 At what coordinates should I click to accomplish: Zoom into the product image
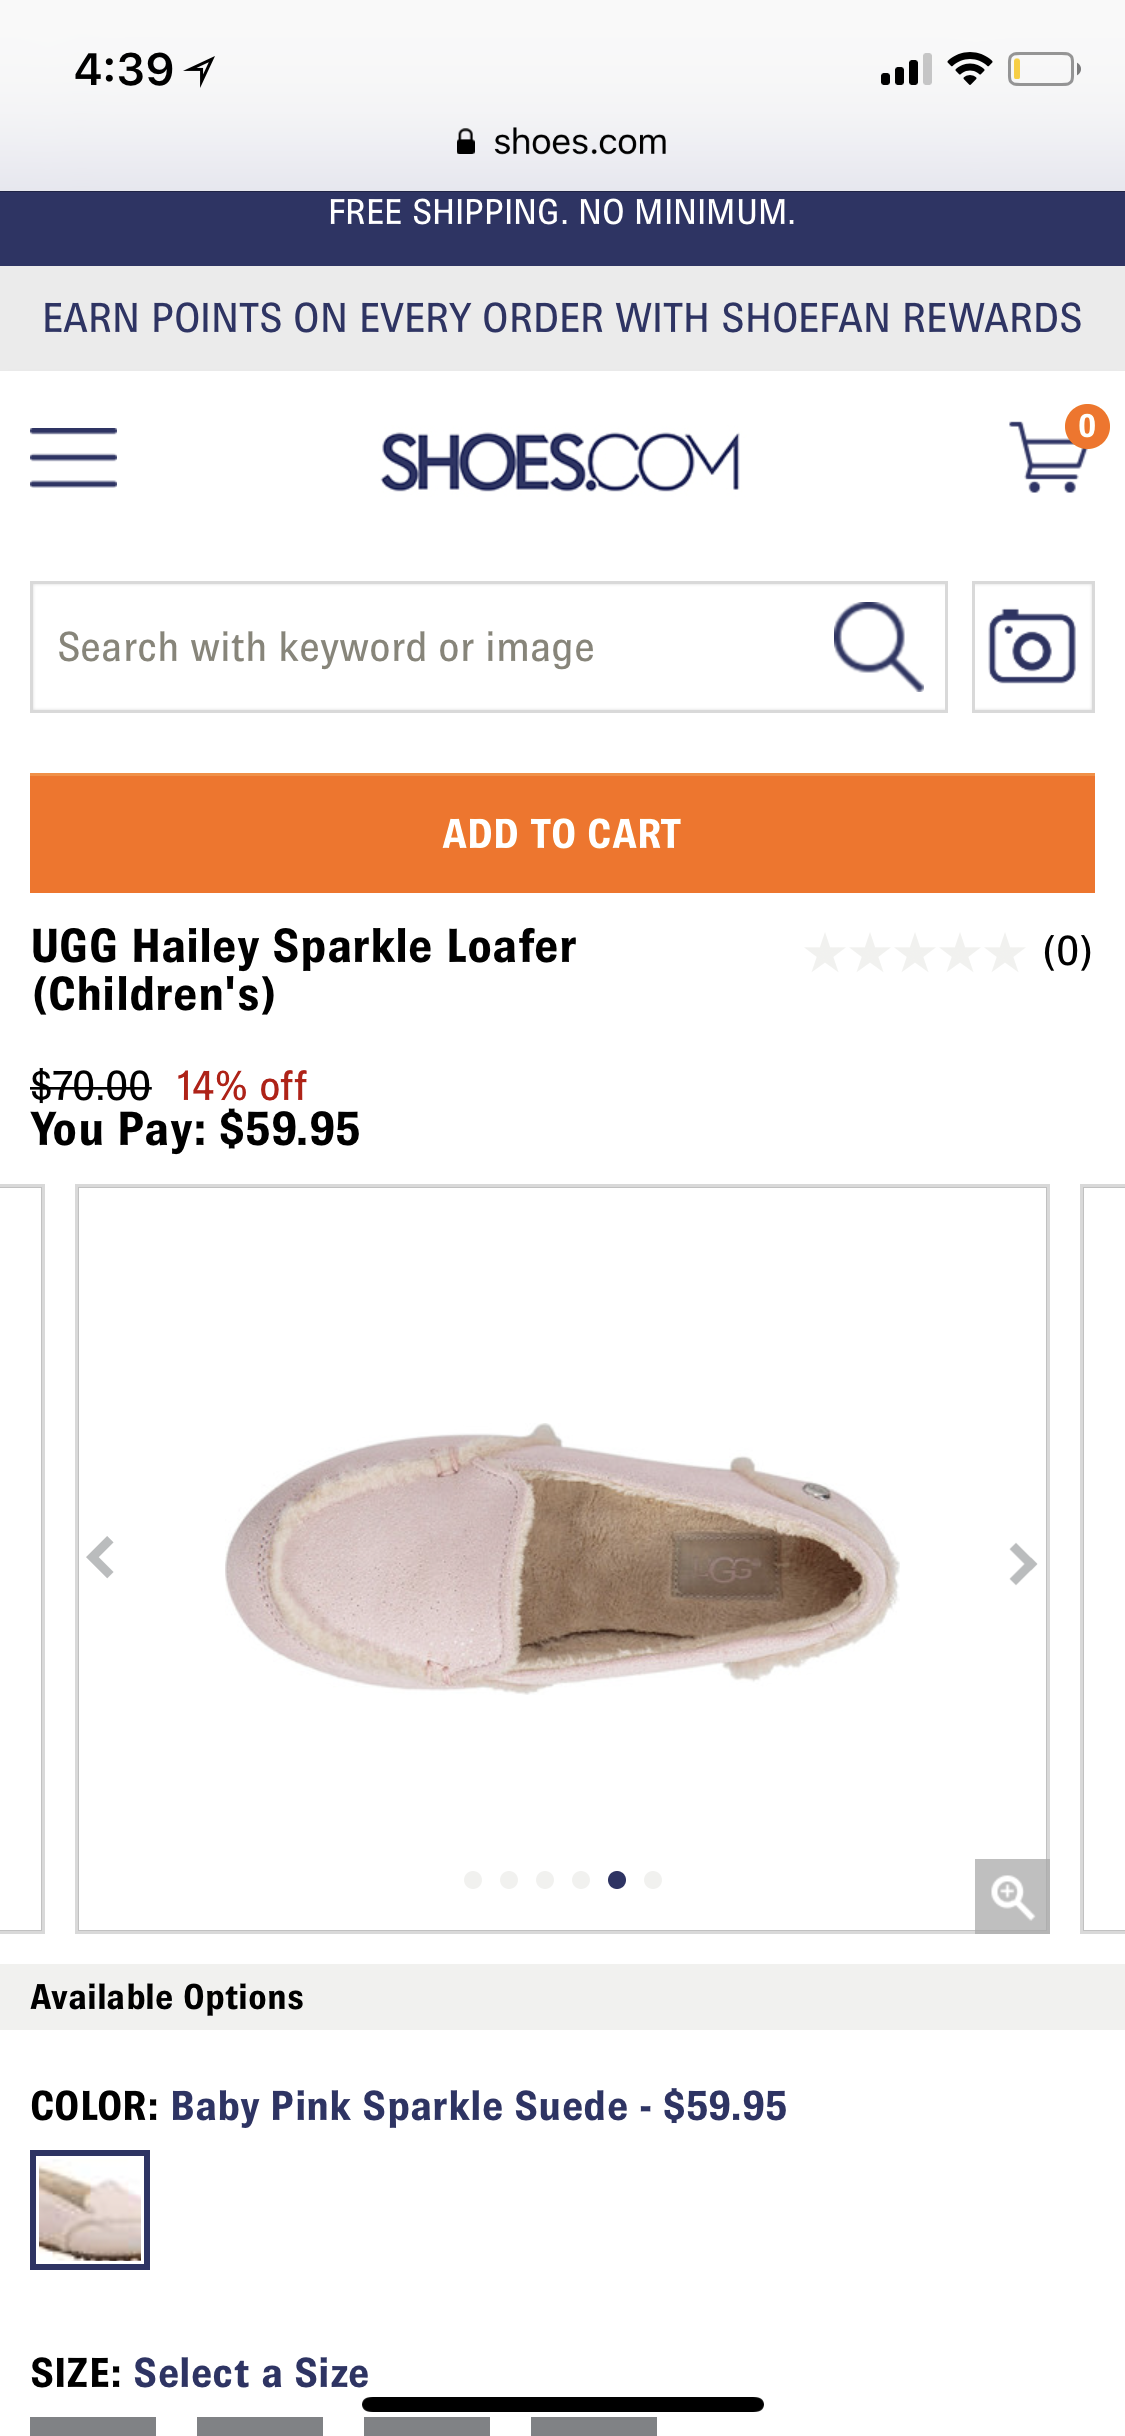coord(1011,1896)
